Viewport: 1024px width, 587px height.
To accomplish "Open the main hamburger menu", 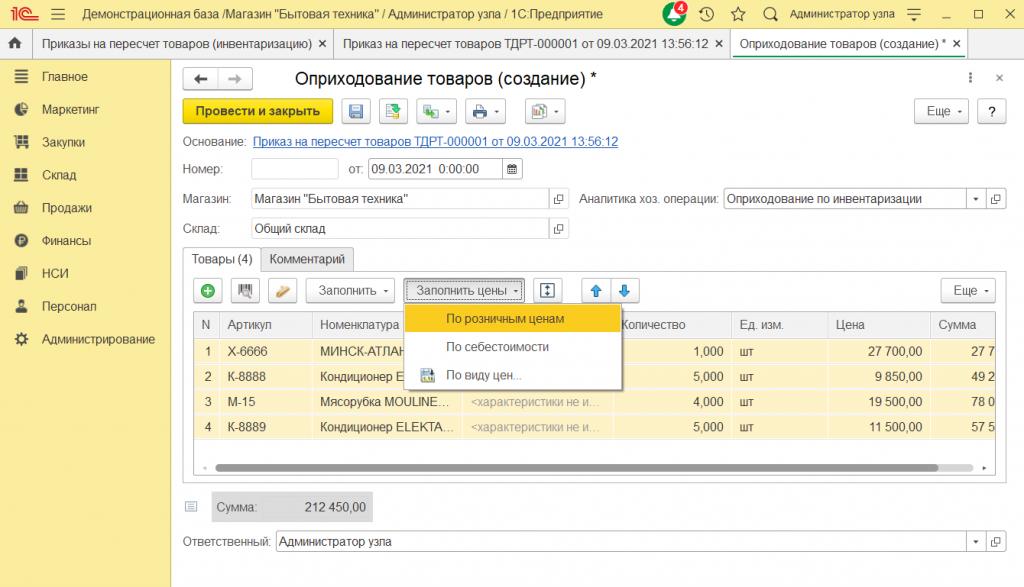I will coord(58,14).
